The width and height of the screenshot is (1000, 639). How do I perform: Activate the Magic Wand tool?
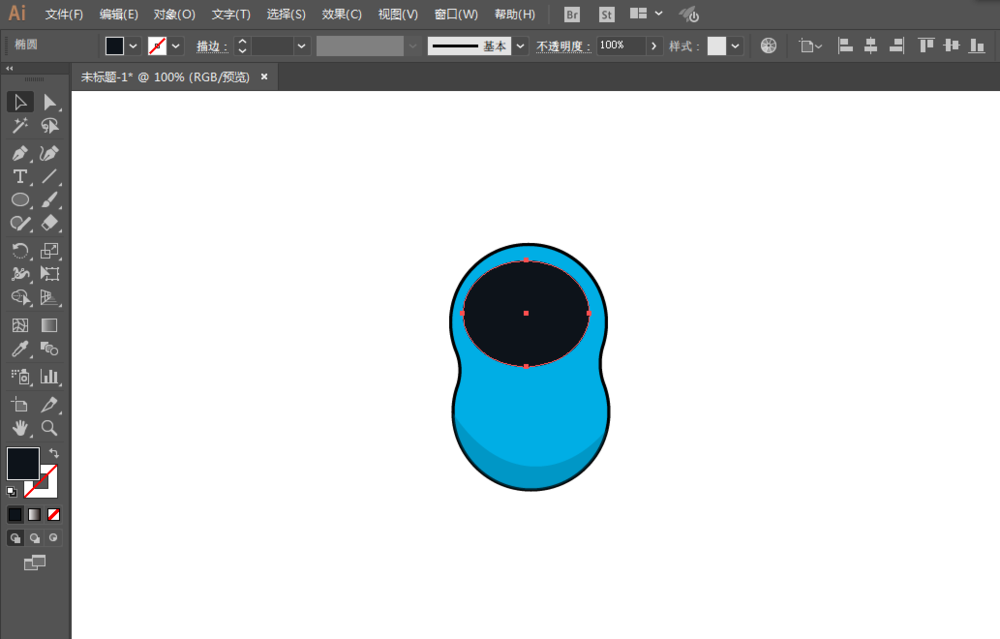[20, 126]
